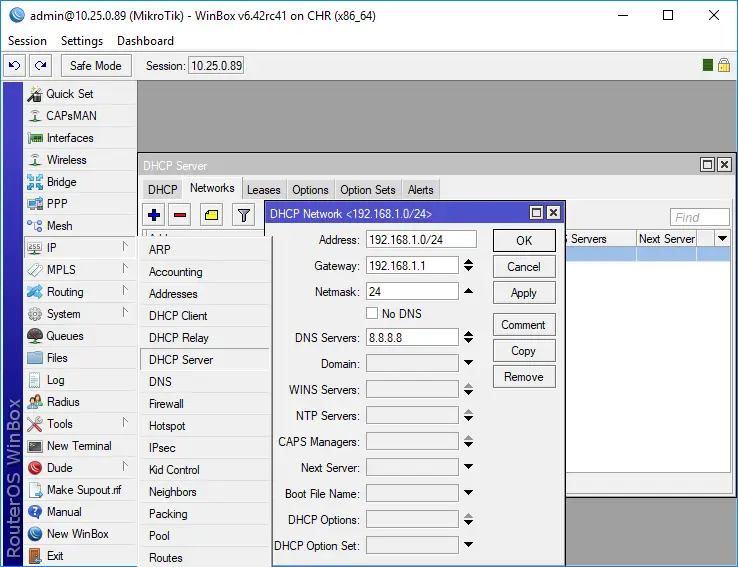Open CAPsMAN from the sidebar
Viewport: 738px width, 567px height.
pyautogui.click(x=80, y=116)
